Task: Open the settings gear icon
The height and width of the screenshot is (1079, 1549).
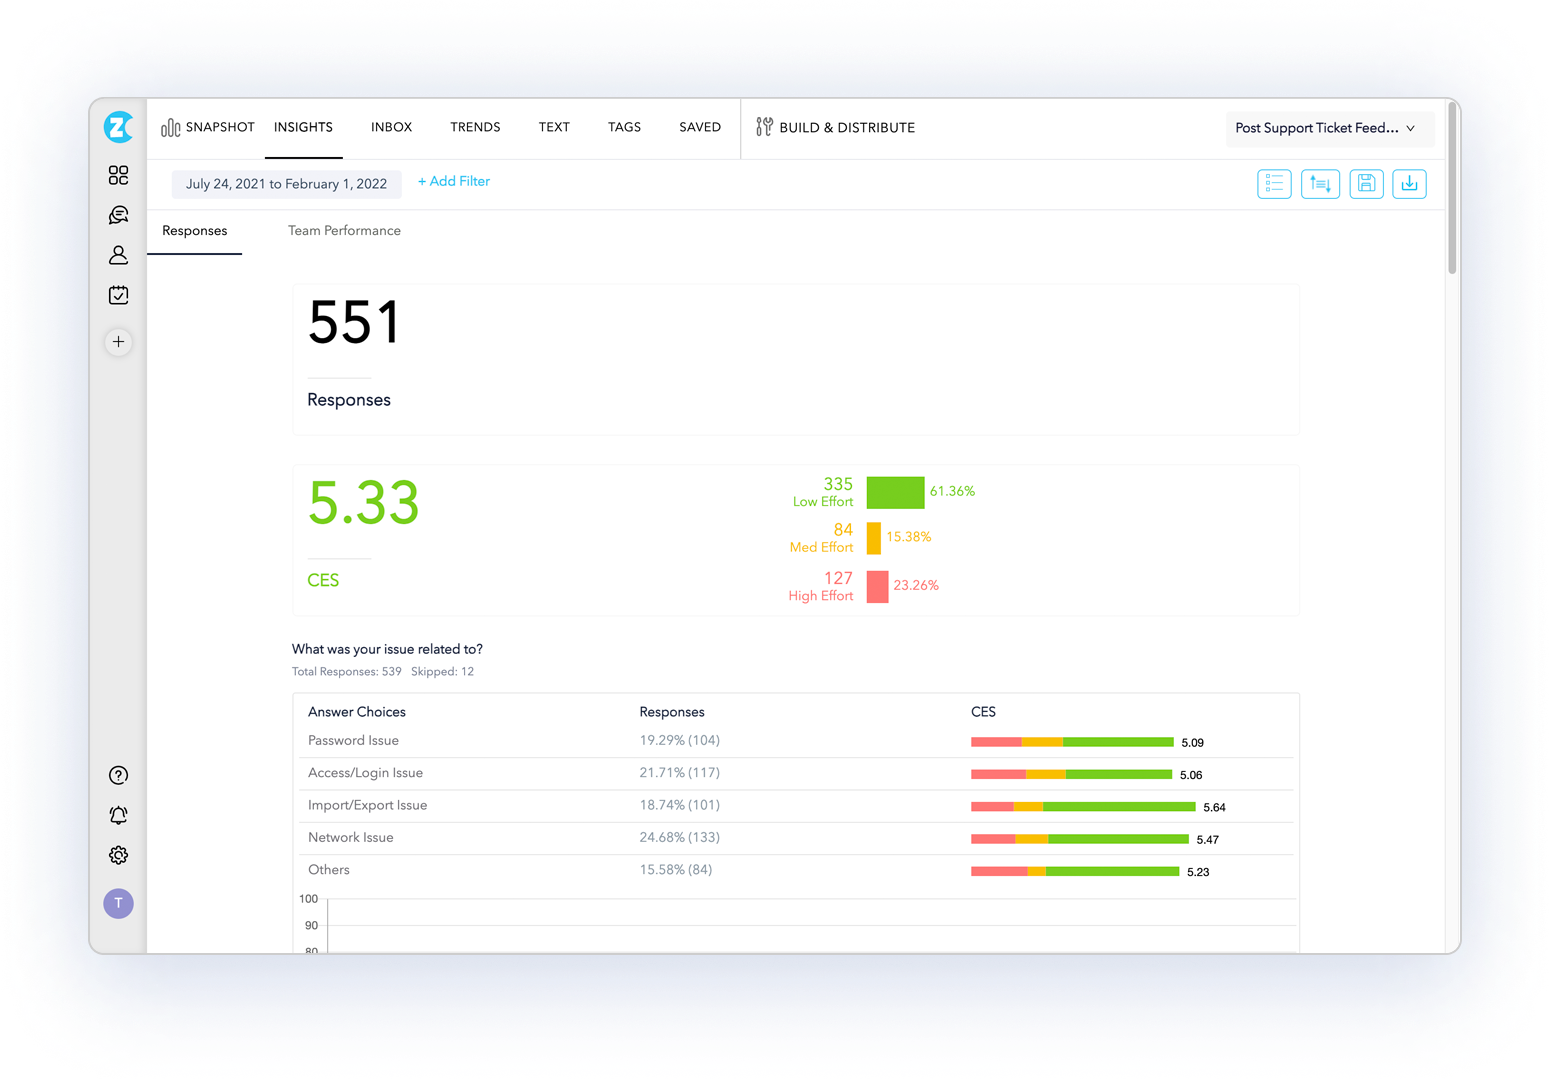Action: tap(118, 855)
